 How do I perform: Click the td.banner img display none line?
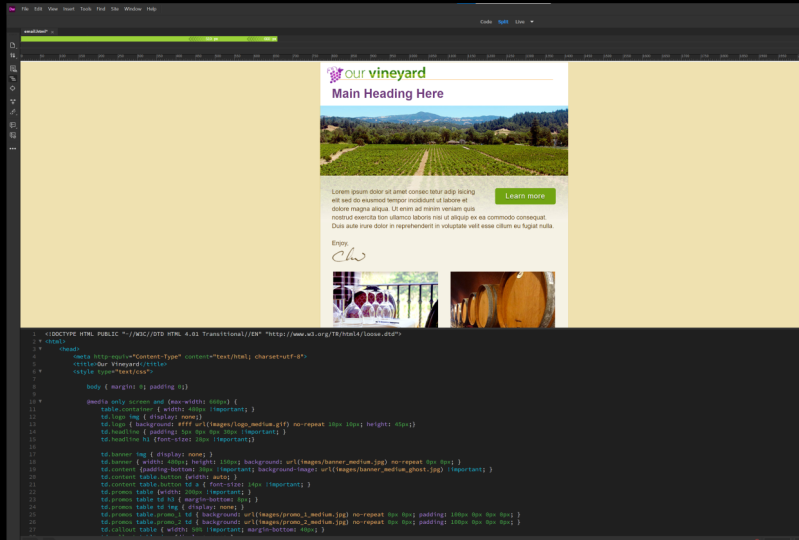[156, 454]
